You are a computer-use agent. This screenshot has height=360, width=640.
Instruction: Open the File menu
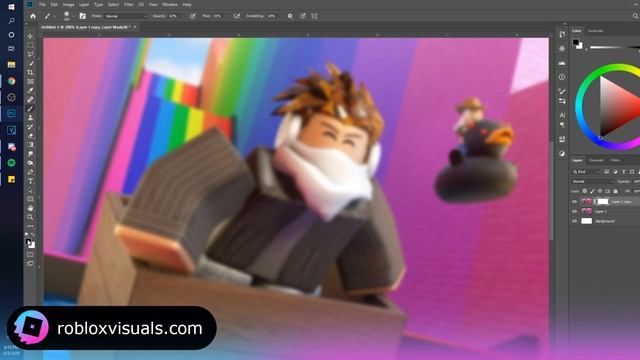[42, 4]
